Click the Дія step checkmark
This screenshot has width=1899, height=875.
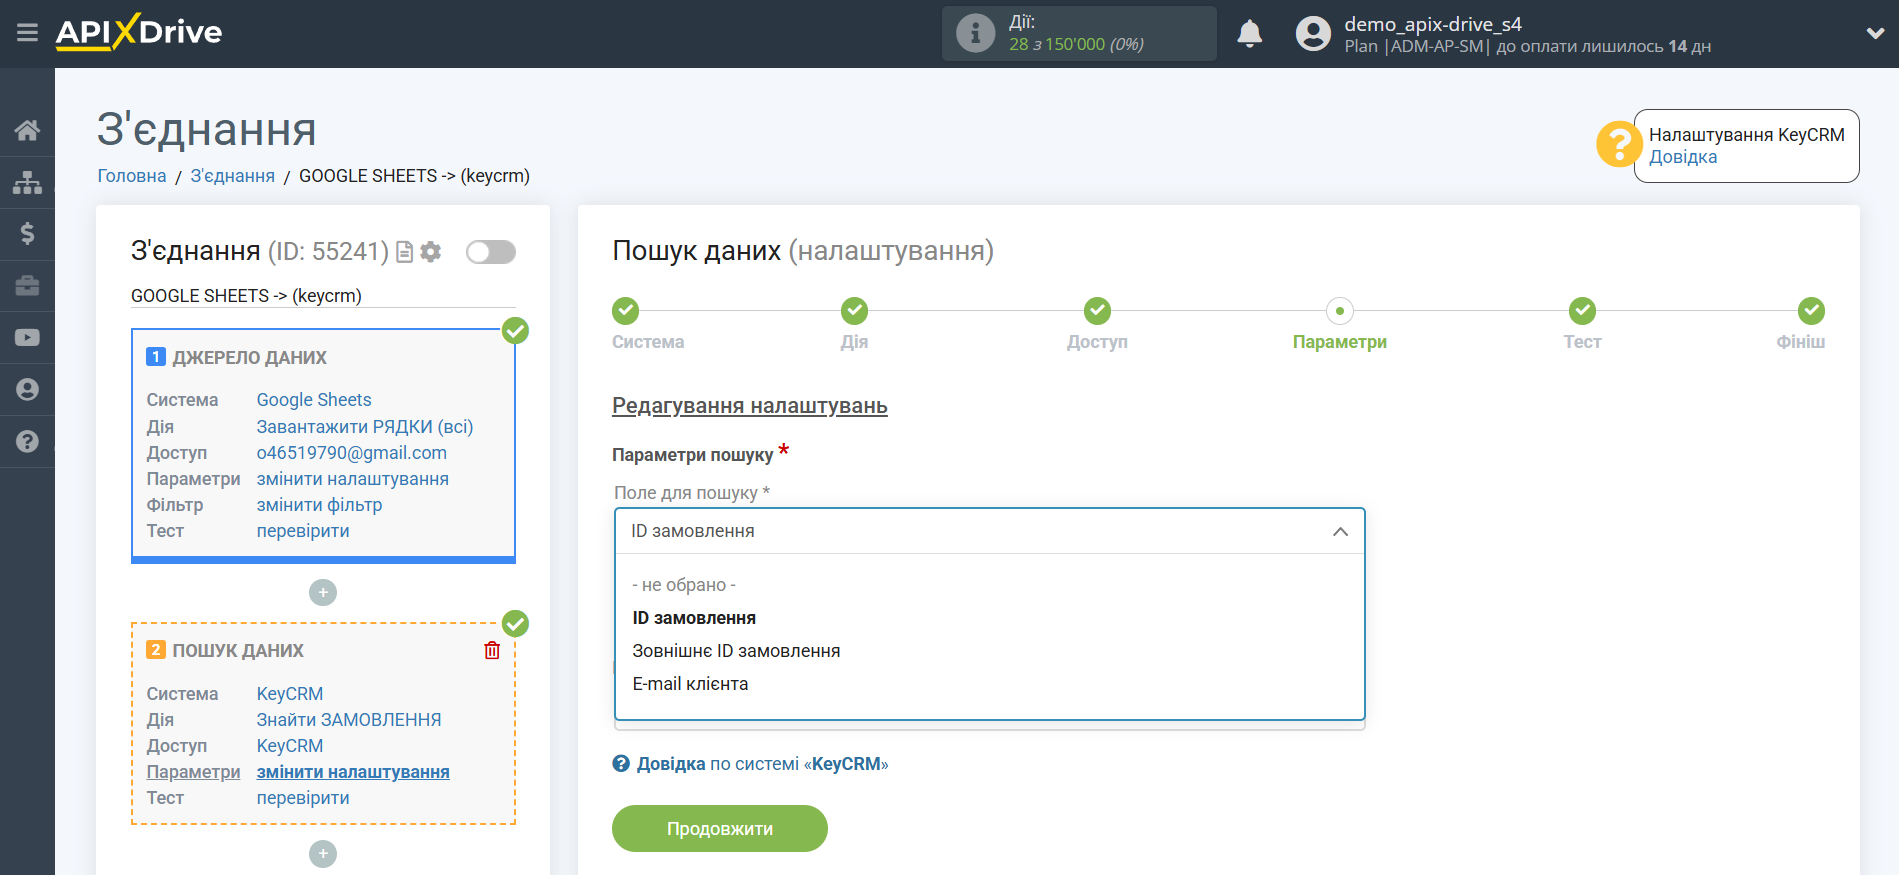(x=854, y=311)
